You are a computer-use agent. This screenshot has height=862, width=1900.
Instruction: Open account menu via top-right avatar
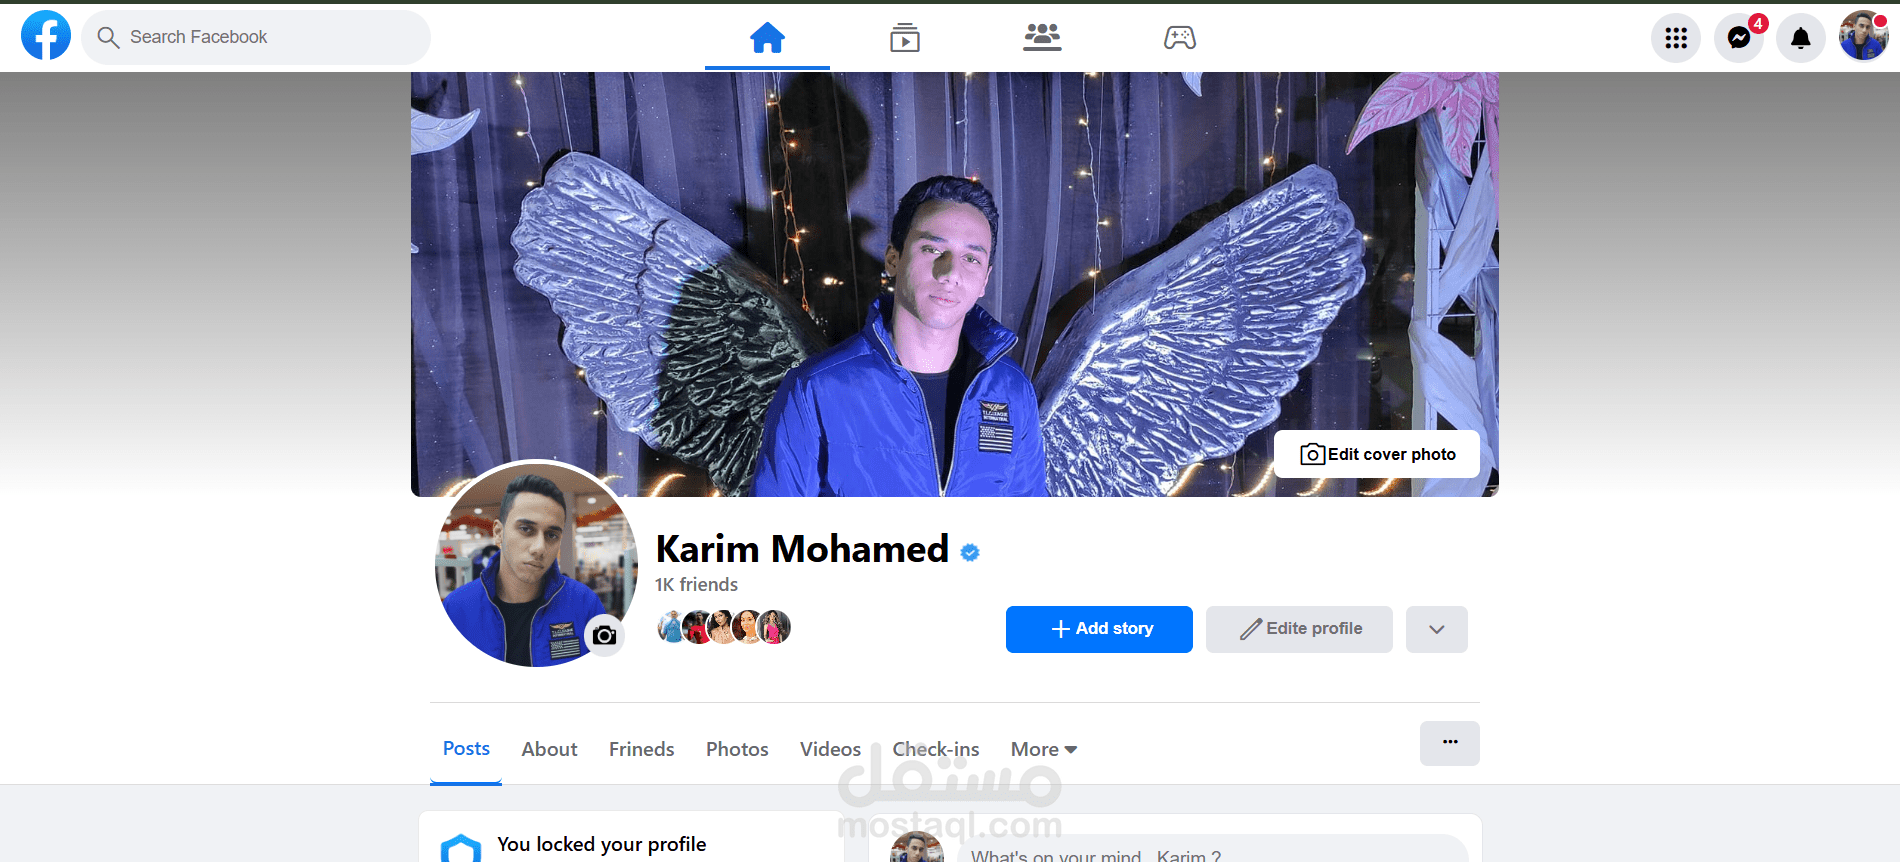coord(1864,36)
